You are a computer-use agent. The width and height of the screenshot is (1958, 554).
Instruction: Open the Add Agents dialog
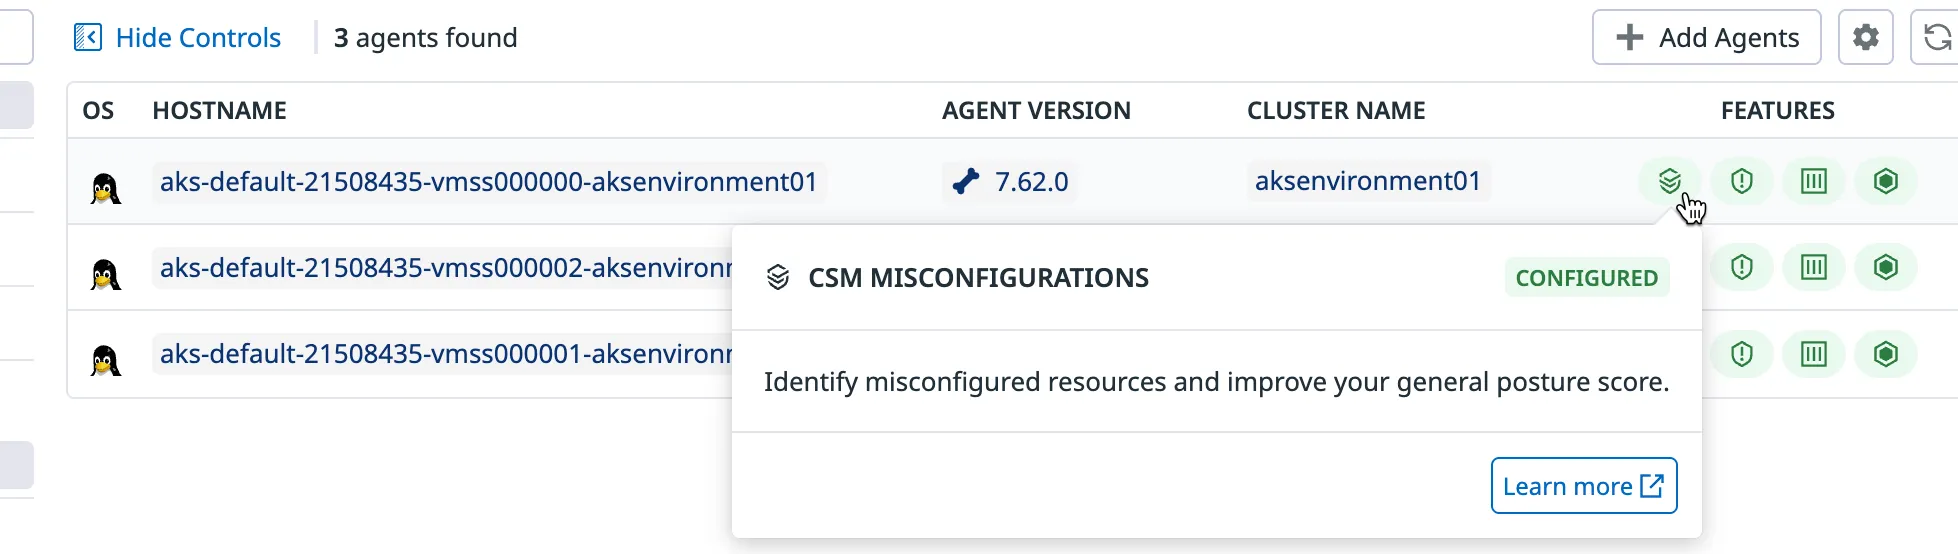coord(1706,38)
